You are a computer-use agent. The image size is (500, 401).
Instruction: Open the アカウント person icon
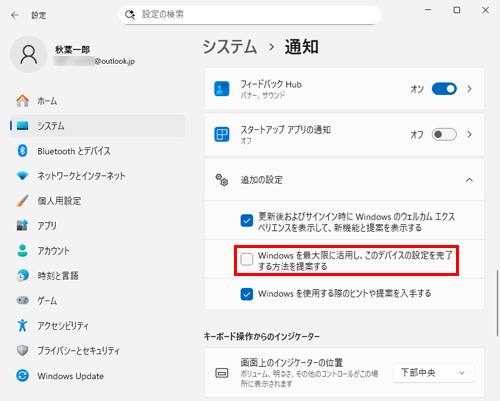pos(22,251)
